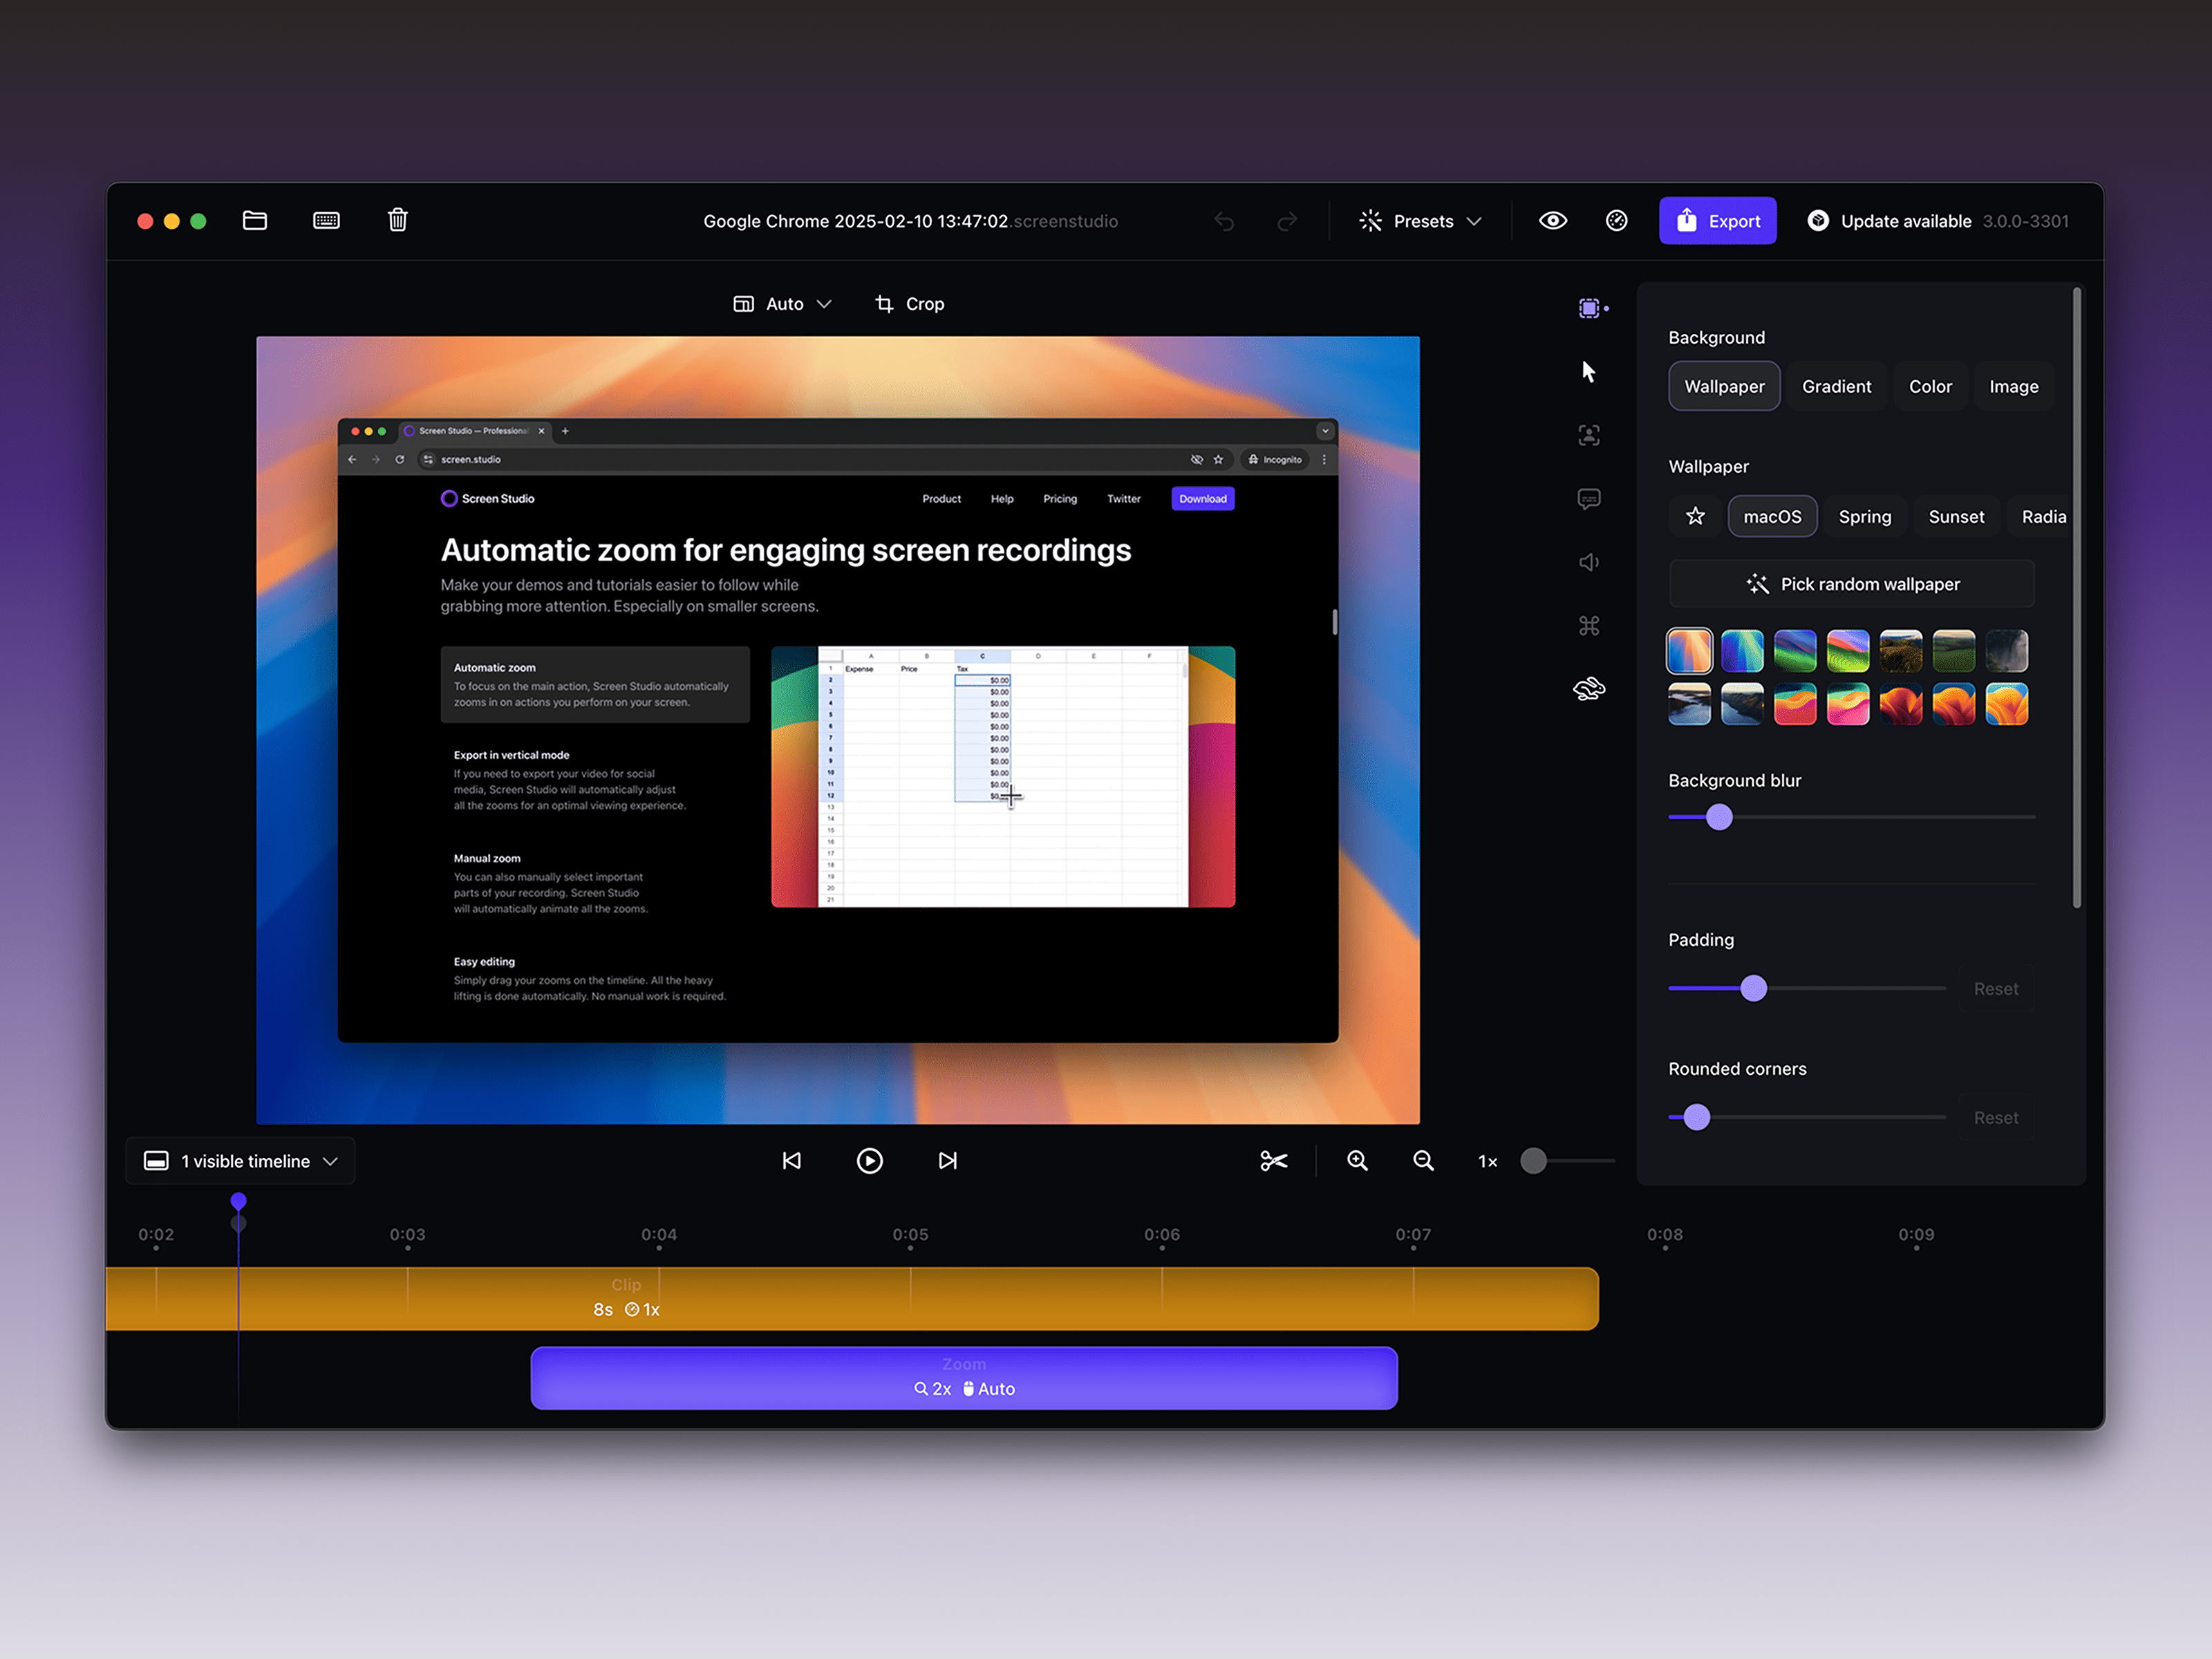Click the settings panel scrollbar
This screenshot has width=2212, height=1659.
[2077, 598]
